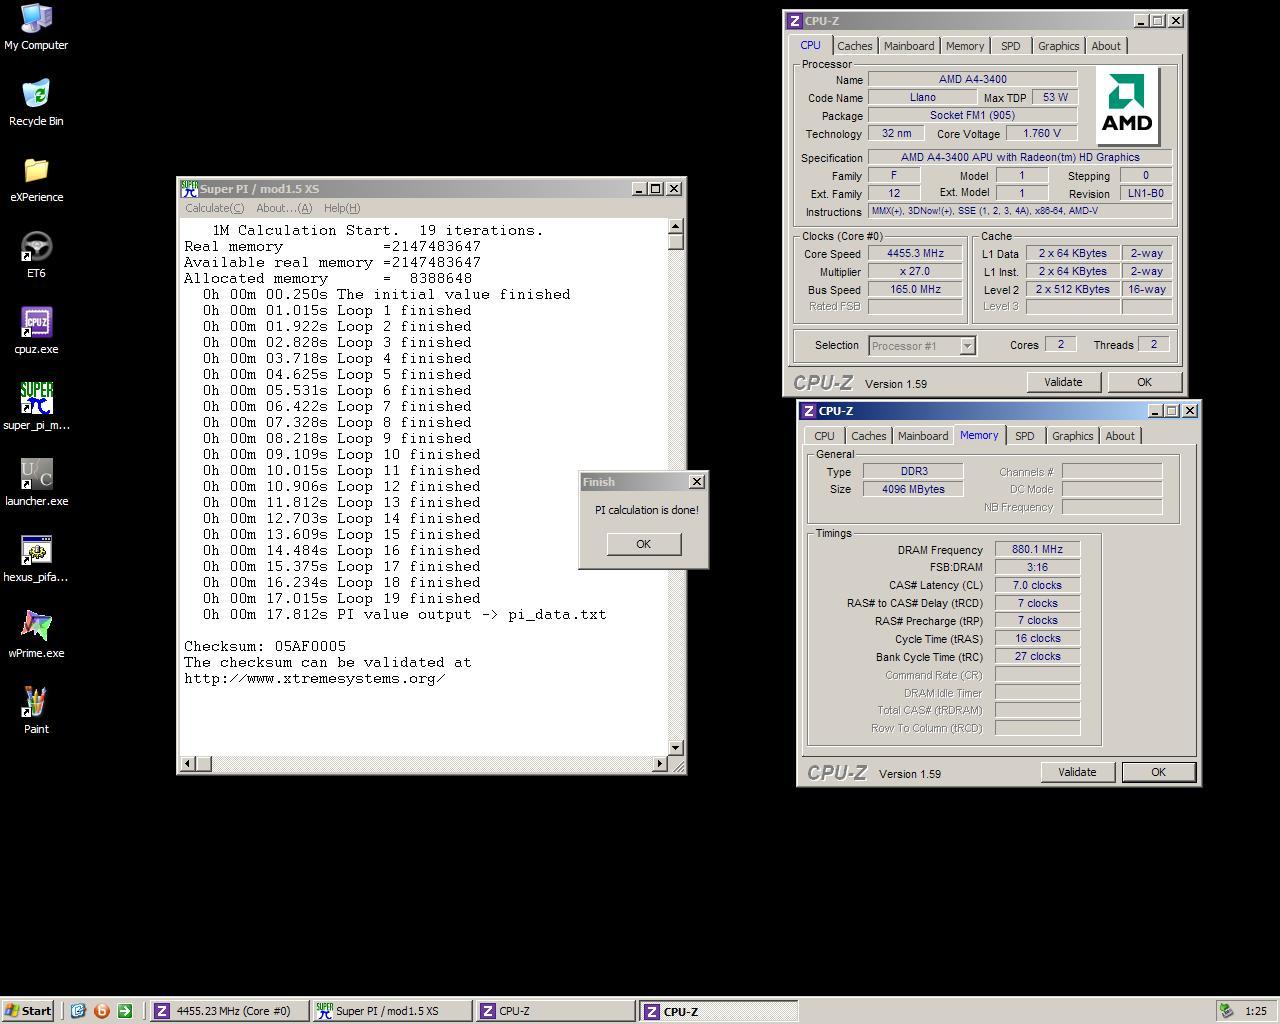Switch to Graphics tab in lower CPU-Z

[x=1072, y=436]
